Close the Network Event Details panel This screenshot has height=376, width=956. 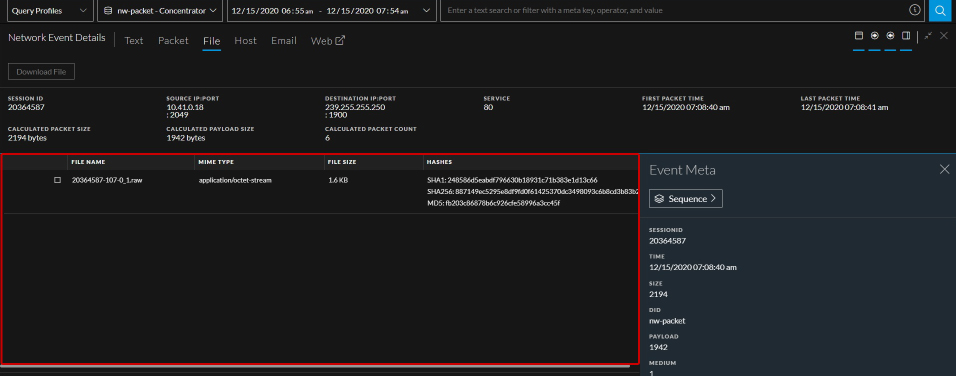pos(944,36)
